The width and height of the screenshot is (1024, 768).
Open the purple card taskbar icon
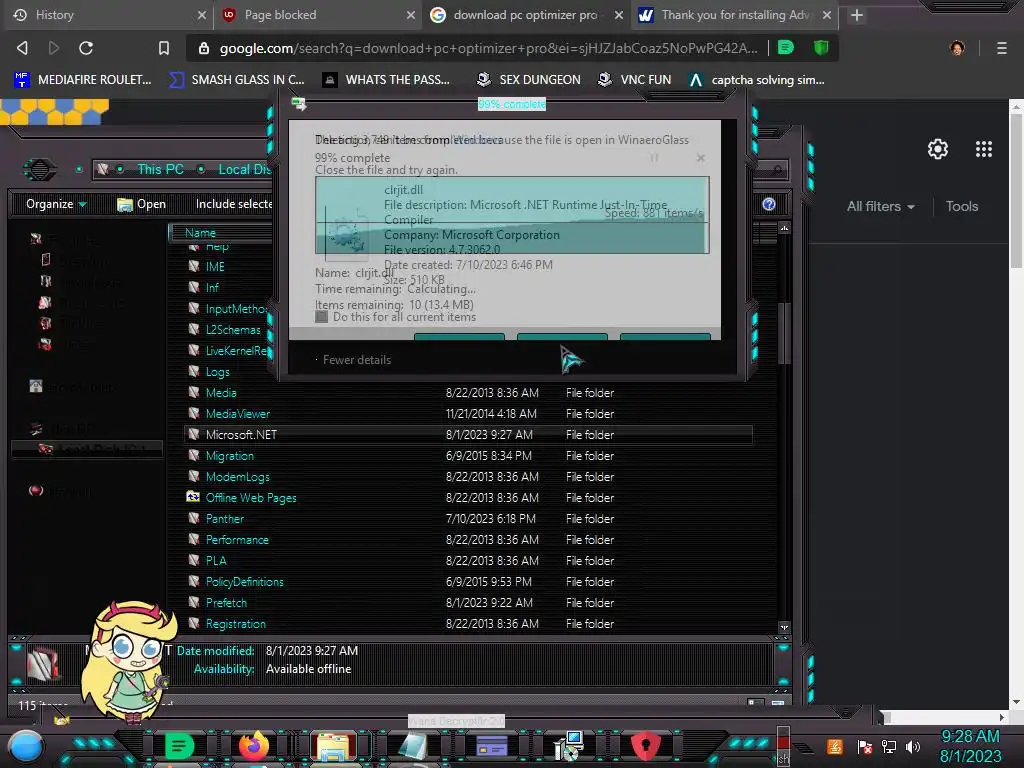(x=492, y=746)
